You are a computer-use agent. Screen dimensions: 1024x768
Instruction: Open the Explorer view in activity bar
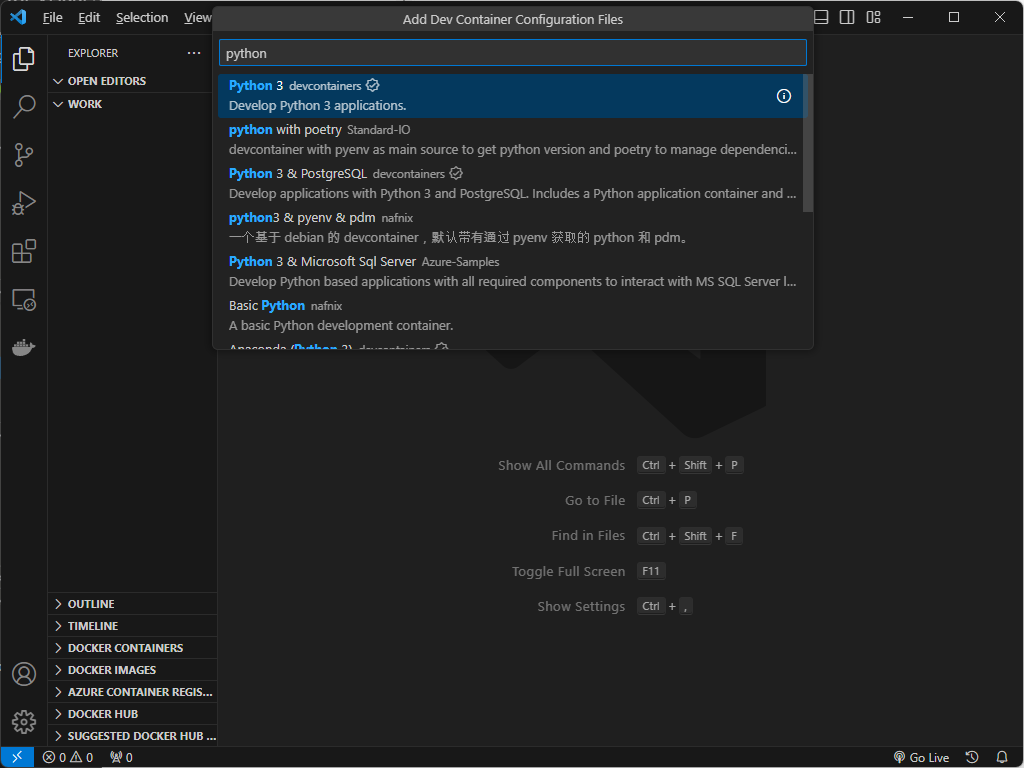(24, 59)
